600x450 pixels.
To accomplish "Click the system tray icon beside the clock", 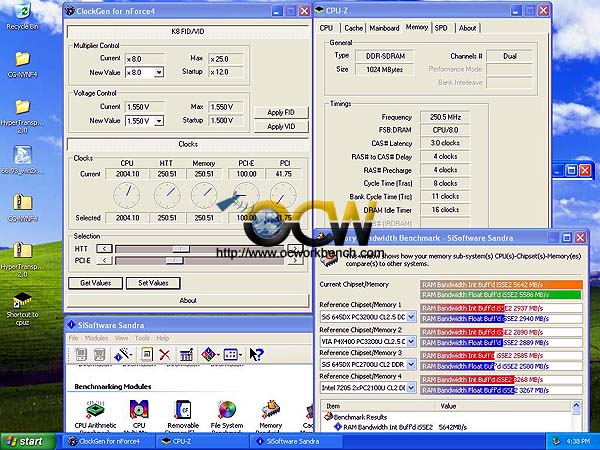I will [x=557, y=442].
